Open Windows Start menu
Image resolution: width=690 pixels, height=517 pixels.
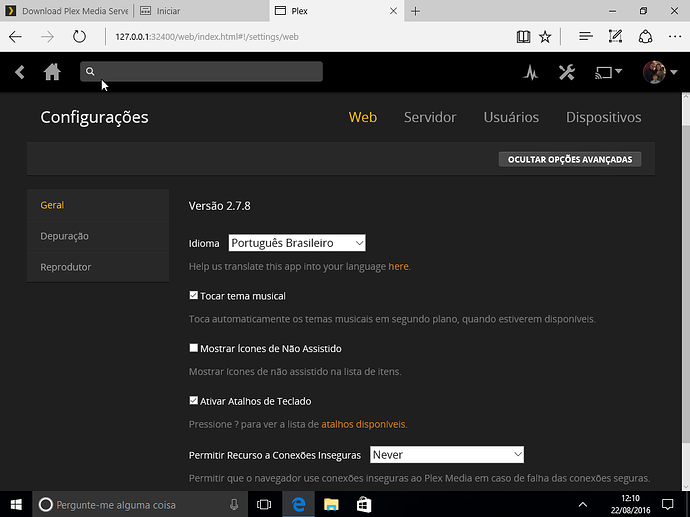click(x=16, y=505)
